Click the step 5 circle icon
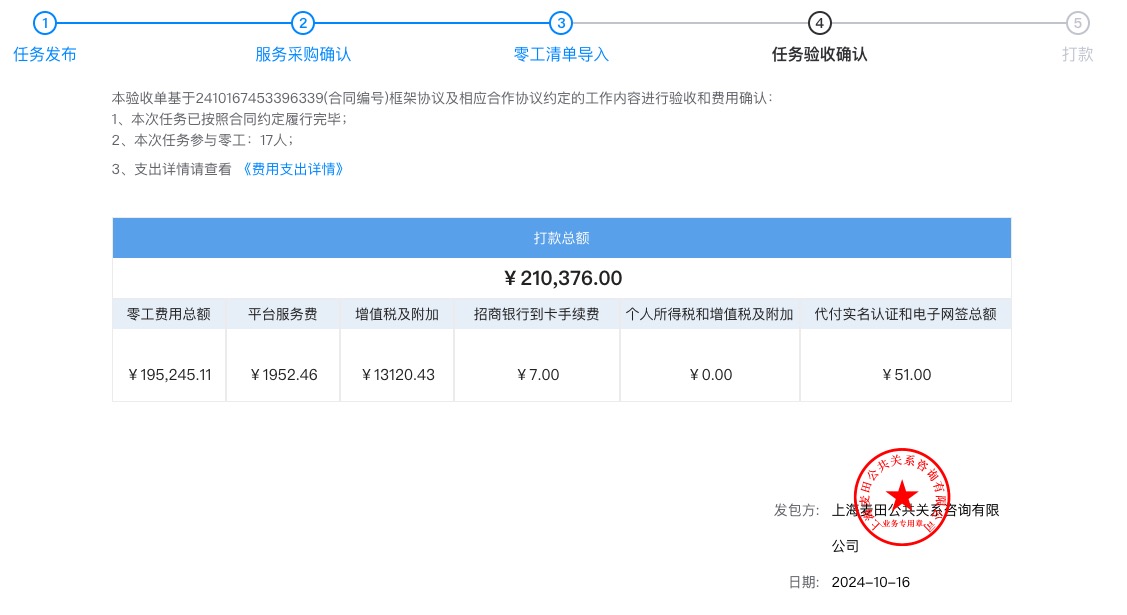Viewport: 1127px width, 615px height. pyautogui.click(x=1077, y=23)
